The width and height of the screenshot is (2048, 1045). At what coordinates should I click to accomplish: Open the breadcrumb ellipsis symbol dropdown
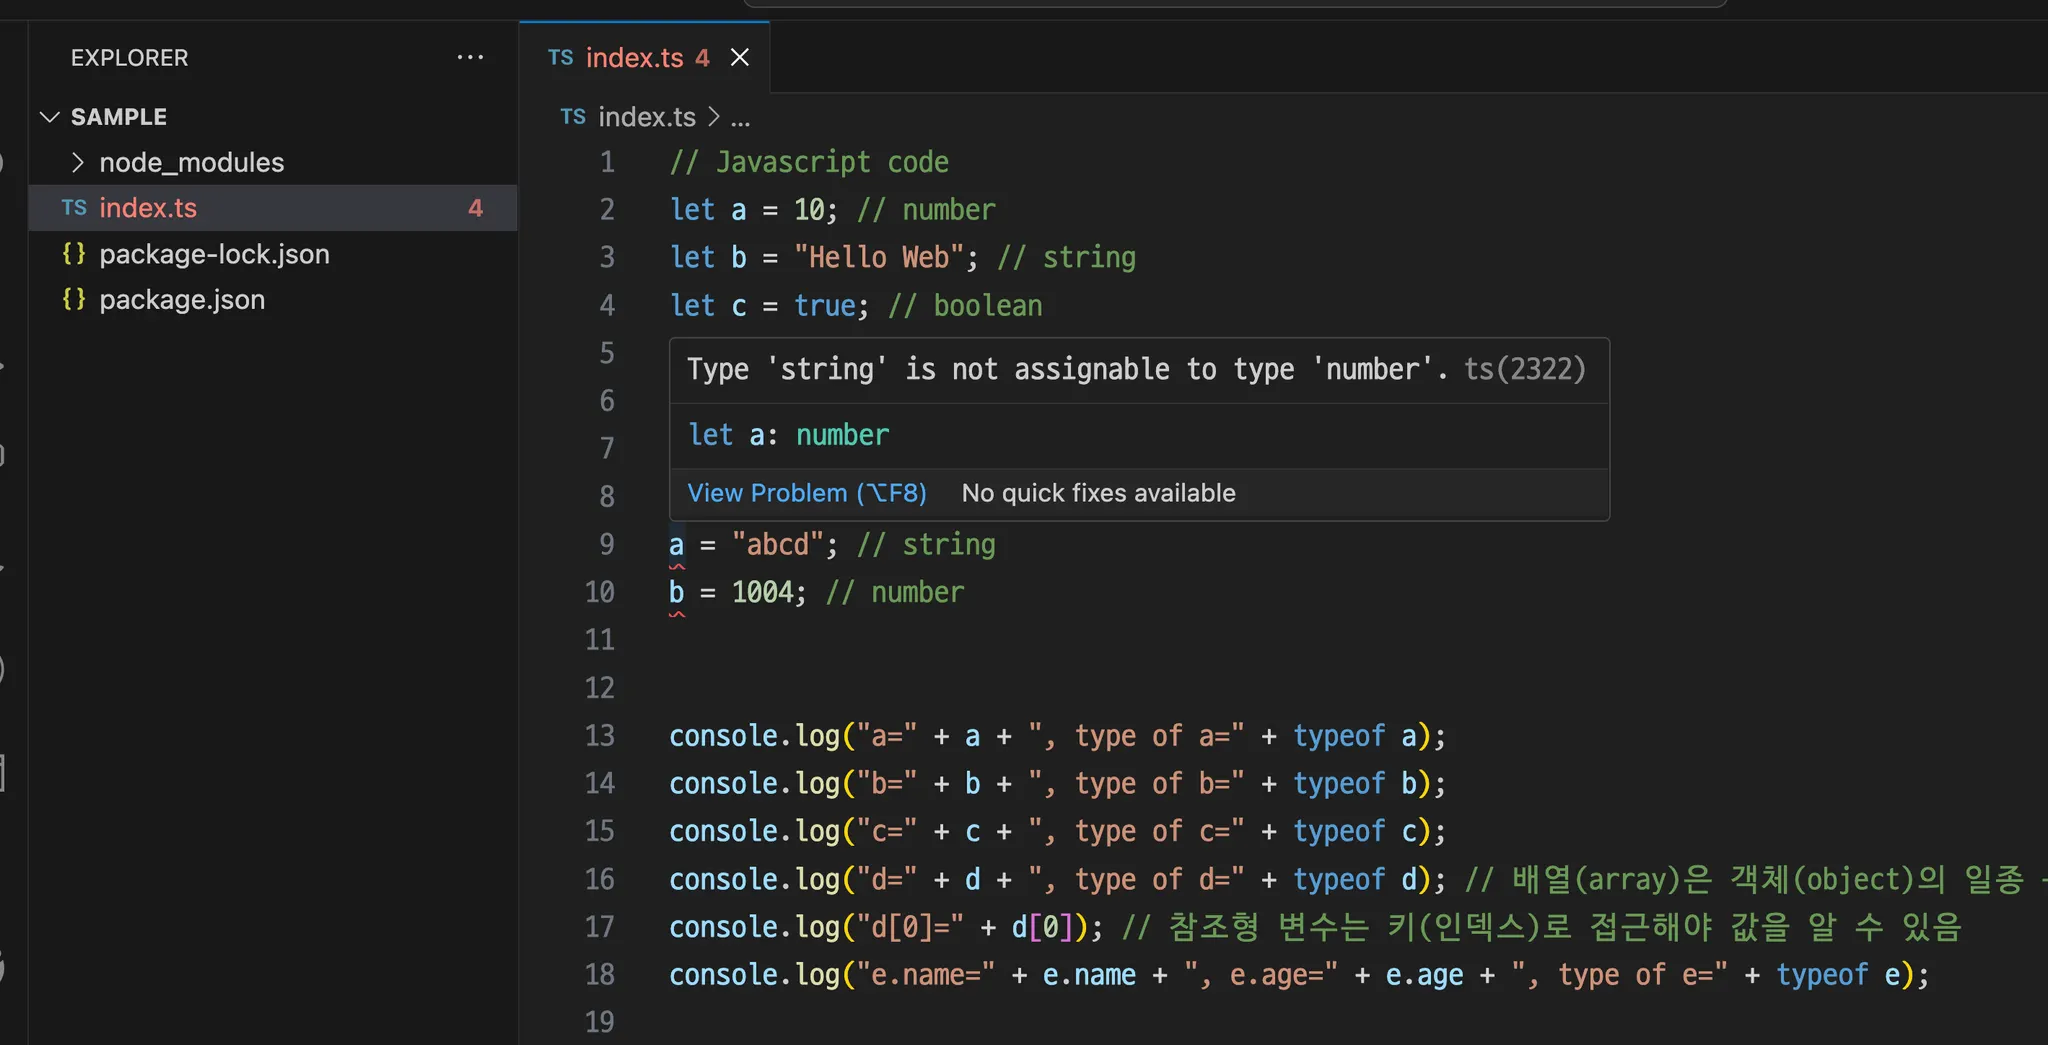click(x=740, y=118)
